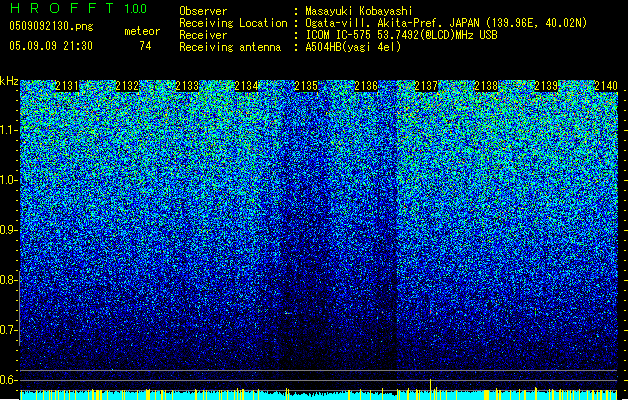The height and width of the screenshot is (400, 629).
Task: Click time marker 2133
Action: (187, 86)
